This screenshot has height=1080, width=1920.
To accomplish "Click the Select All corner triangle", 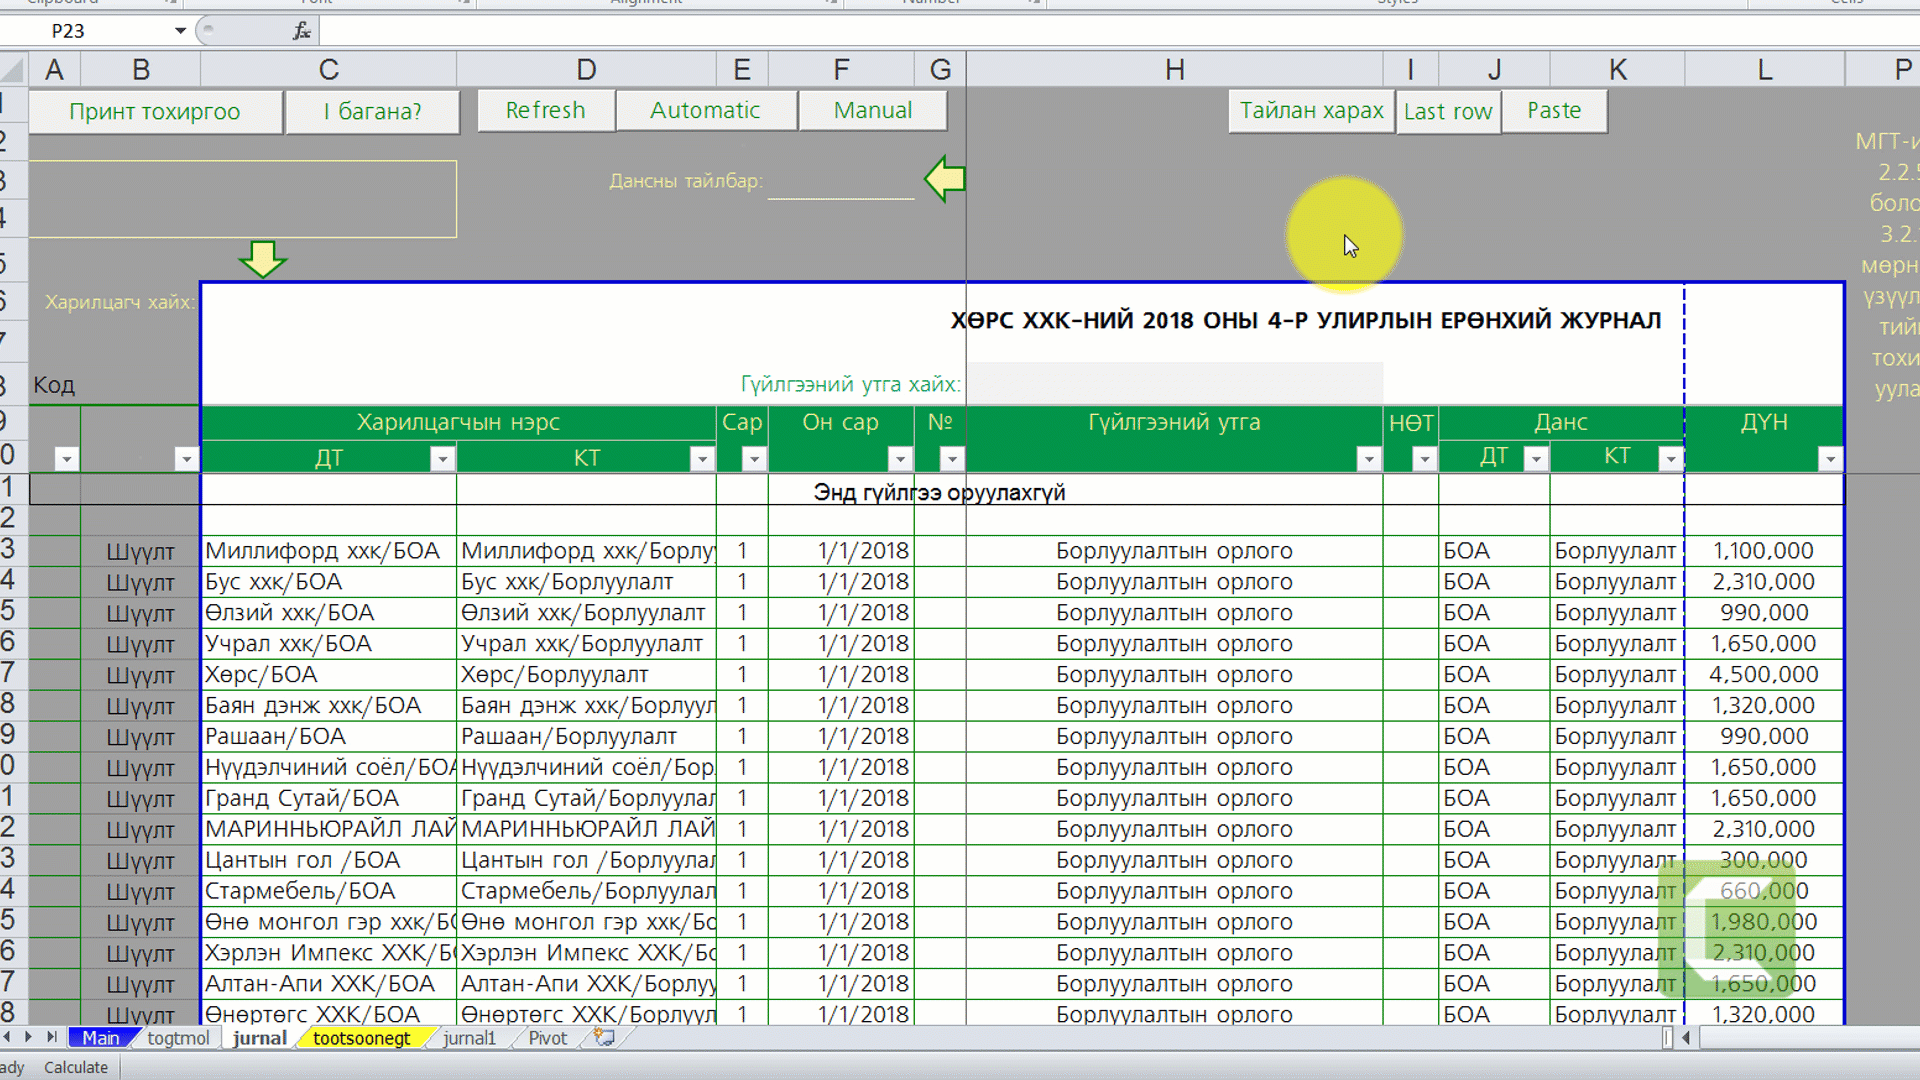I will tap(13, 70).
